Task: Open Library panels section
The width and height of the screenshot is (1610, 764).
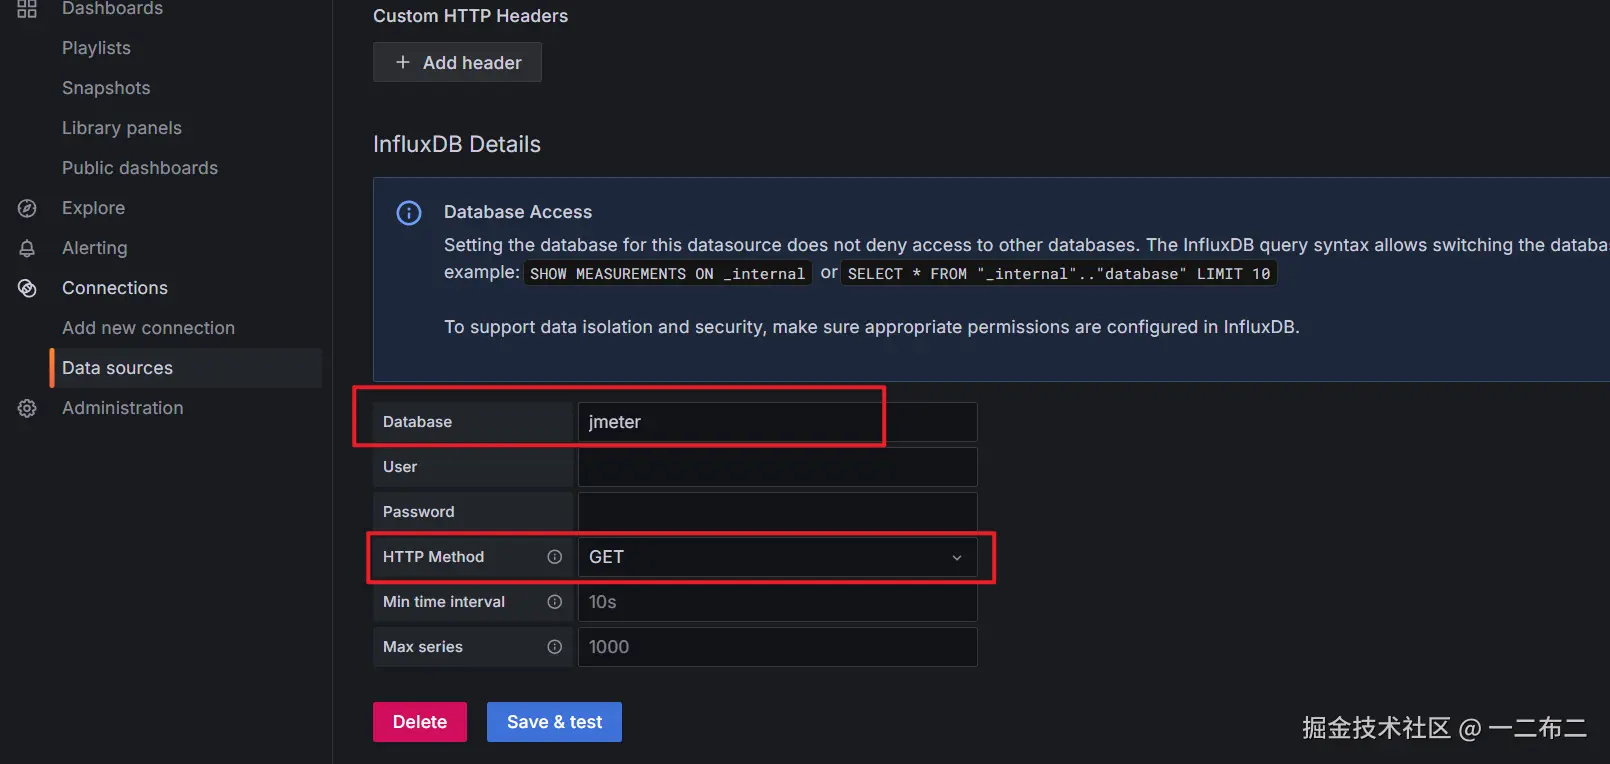Action: click(122, 128)
